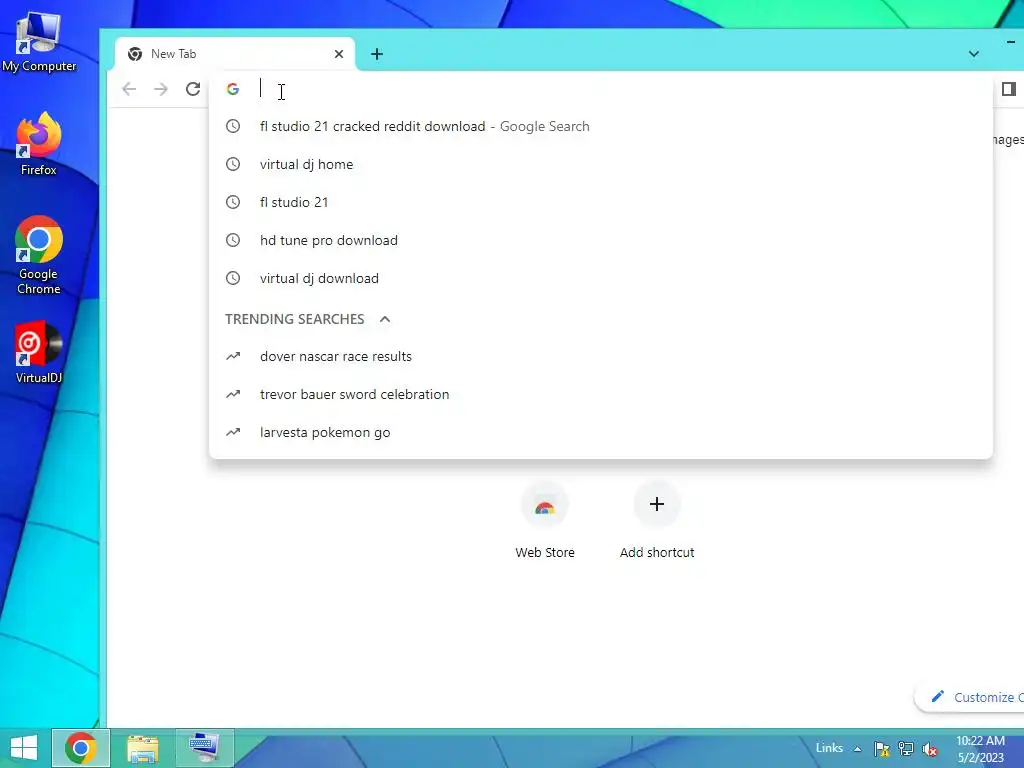Select trending 'trevor bauer sword celebration'
The width and height of the screenshot is (1024, 768).
click(601, 394)
